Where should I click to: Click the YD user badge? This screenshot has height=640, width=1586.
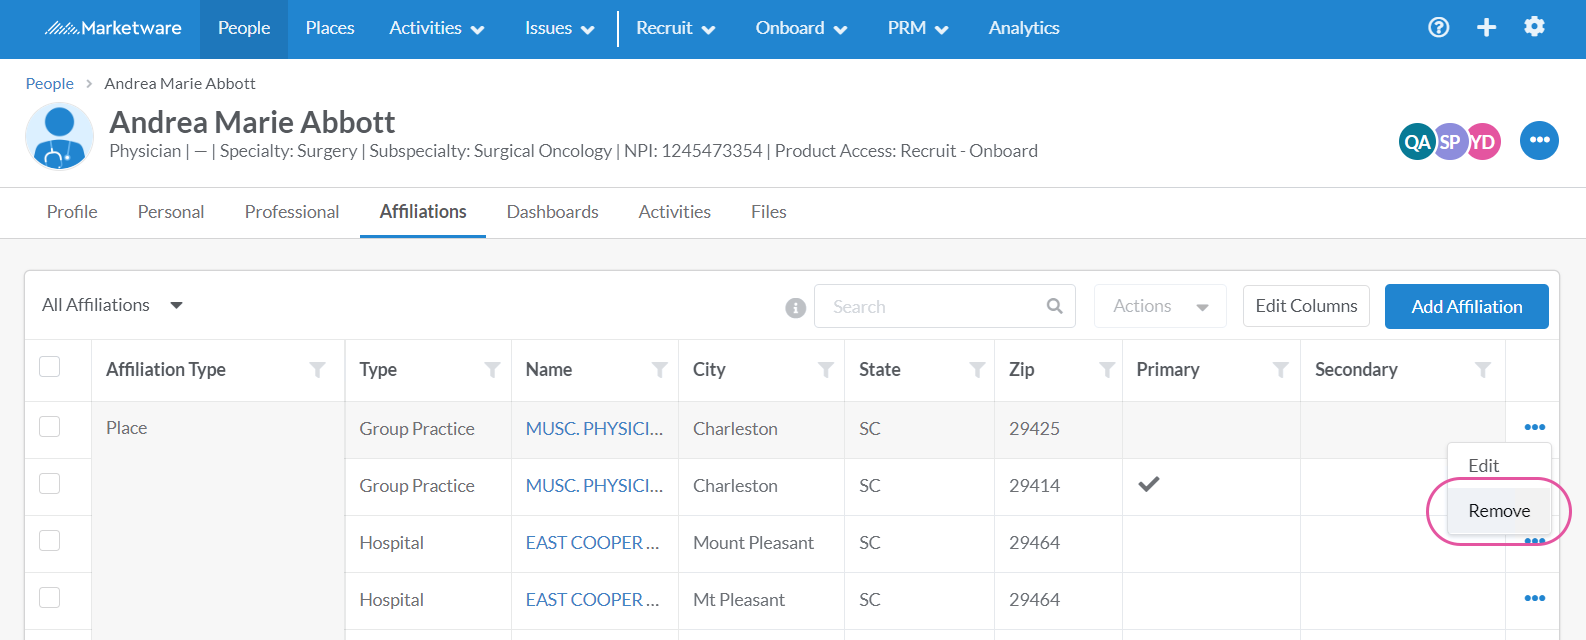click(1483, 142)
